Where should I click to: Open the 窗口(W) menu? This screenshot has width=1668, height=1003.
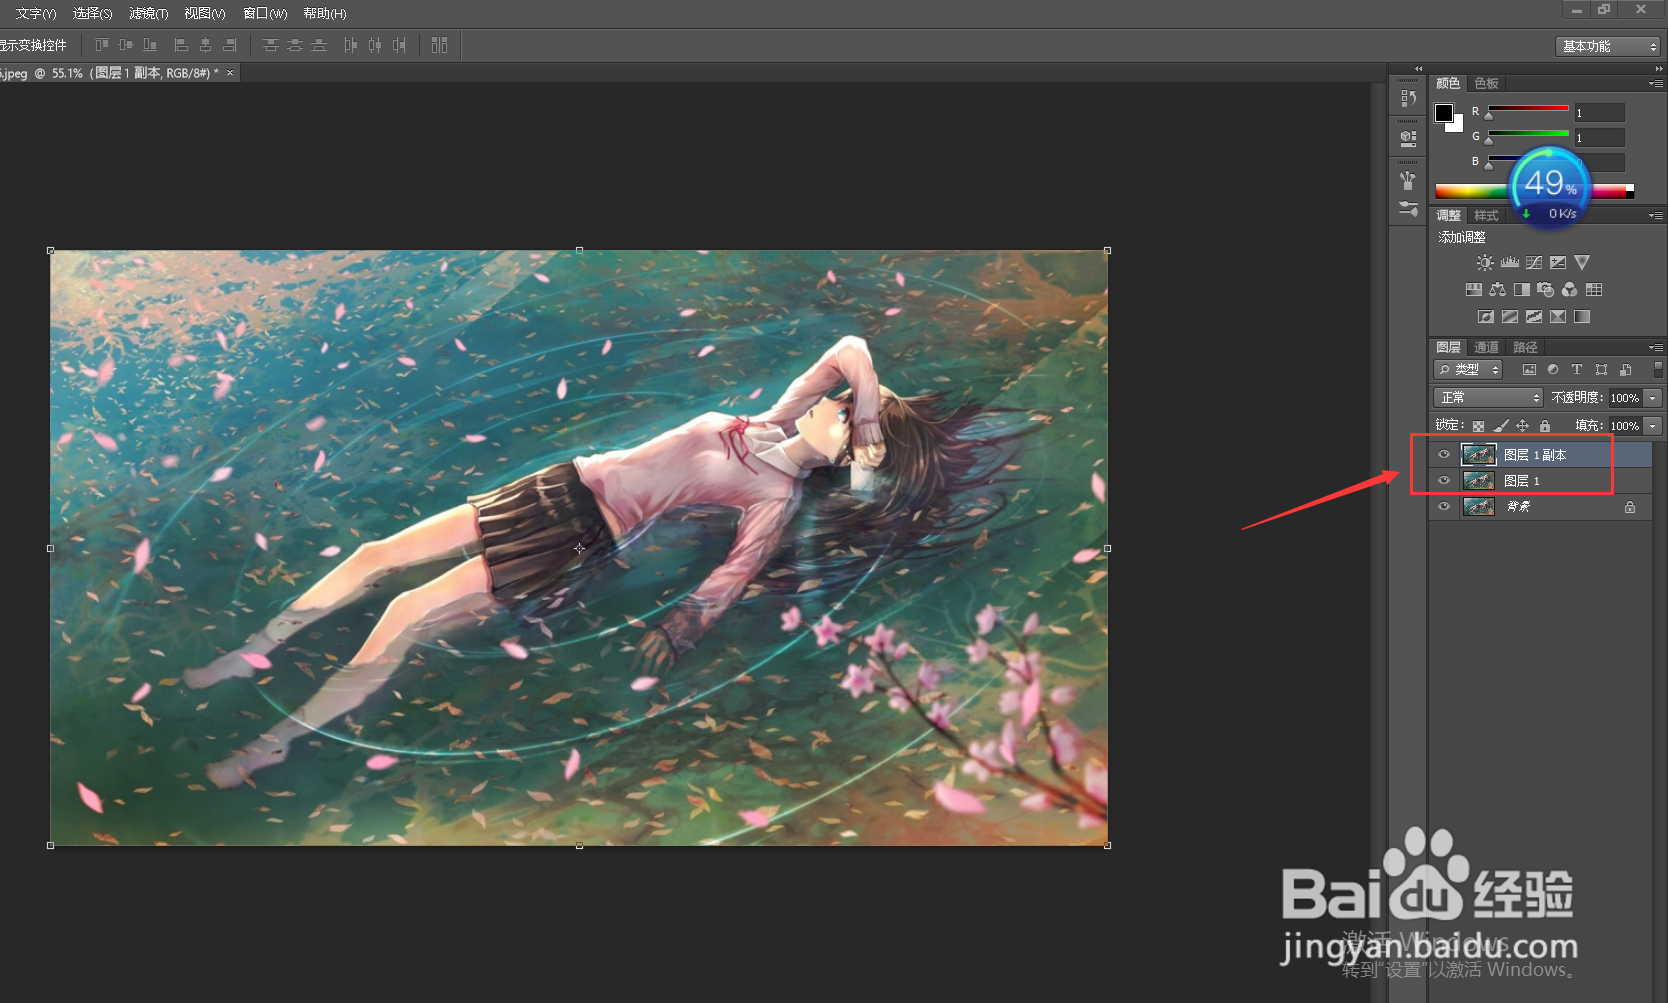tap(265, 13)
